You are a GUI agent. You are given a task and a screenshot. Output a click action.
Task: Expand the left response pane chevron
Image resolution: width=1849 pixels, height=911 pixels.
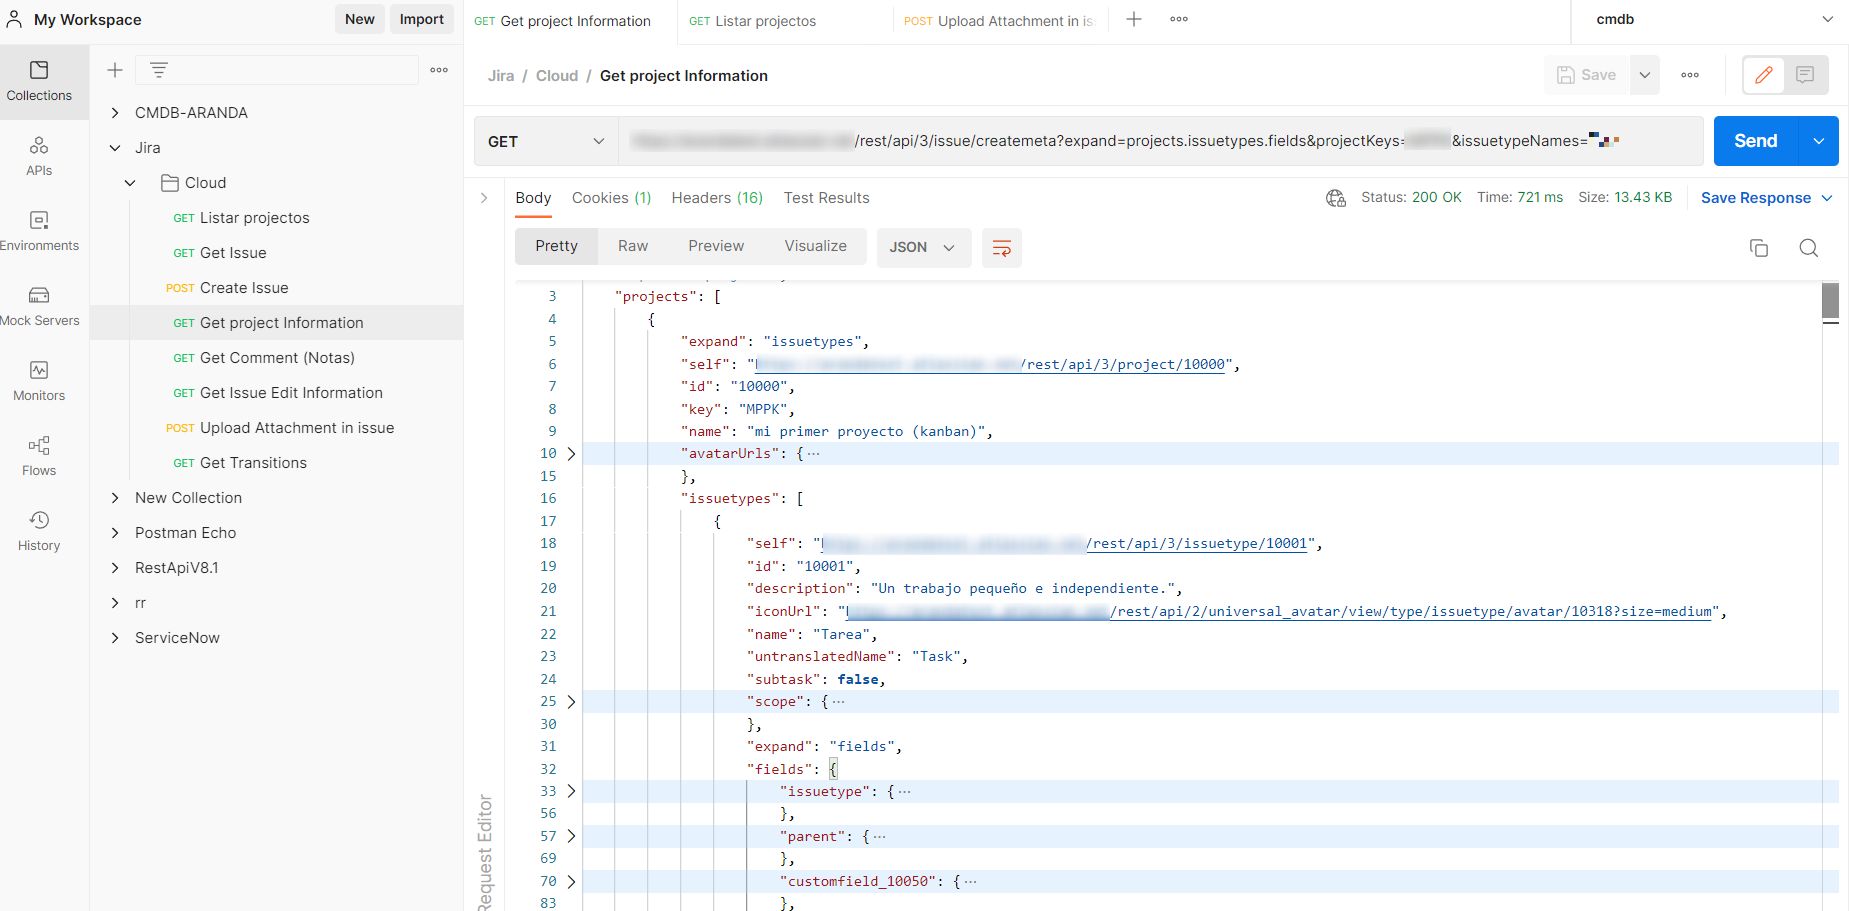[484, 198]
